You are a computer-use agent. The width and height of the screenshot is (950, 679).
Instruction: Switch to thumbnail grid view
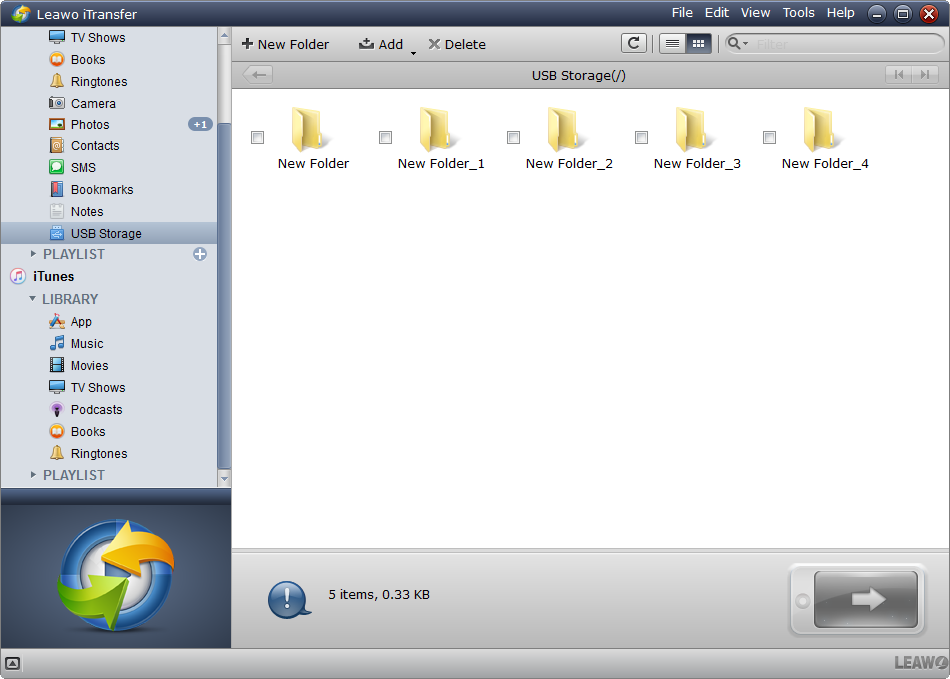coord(698,43)
